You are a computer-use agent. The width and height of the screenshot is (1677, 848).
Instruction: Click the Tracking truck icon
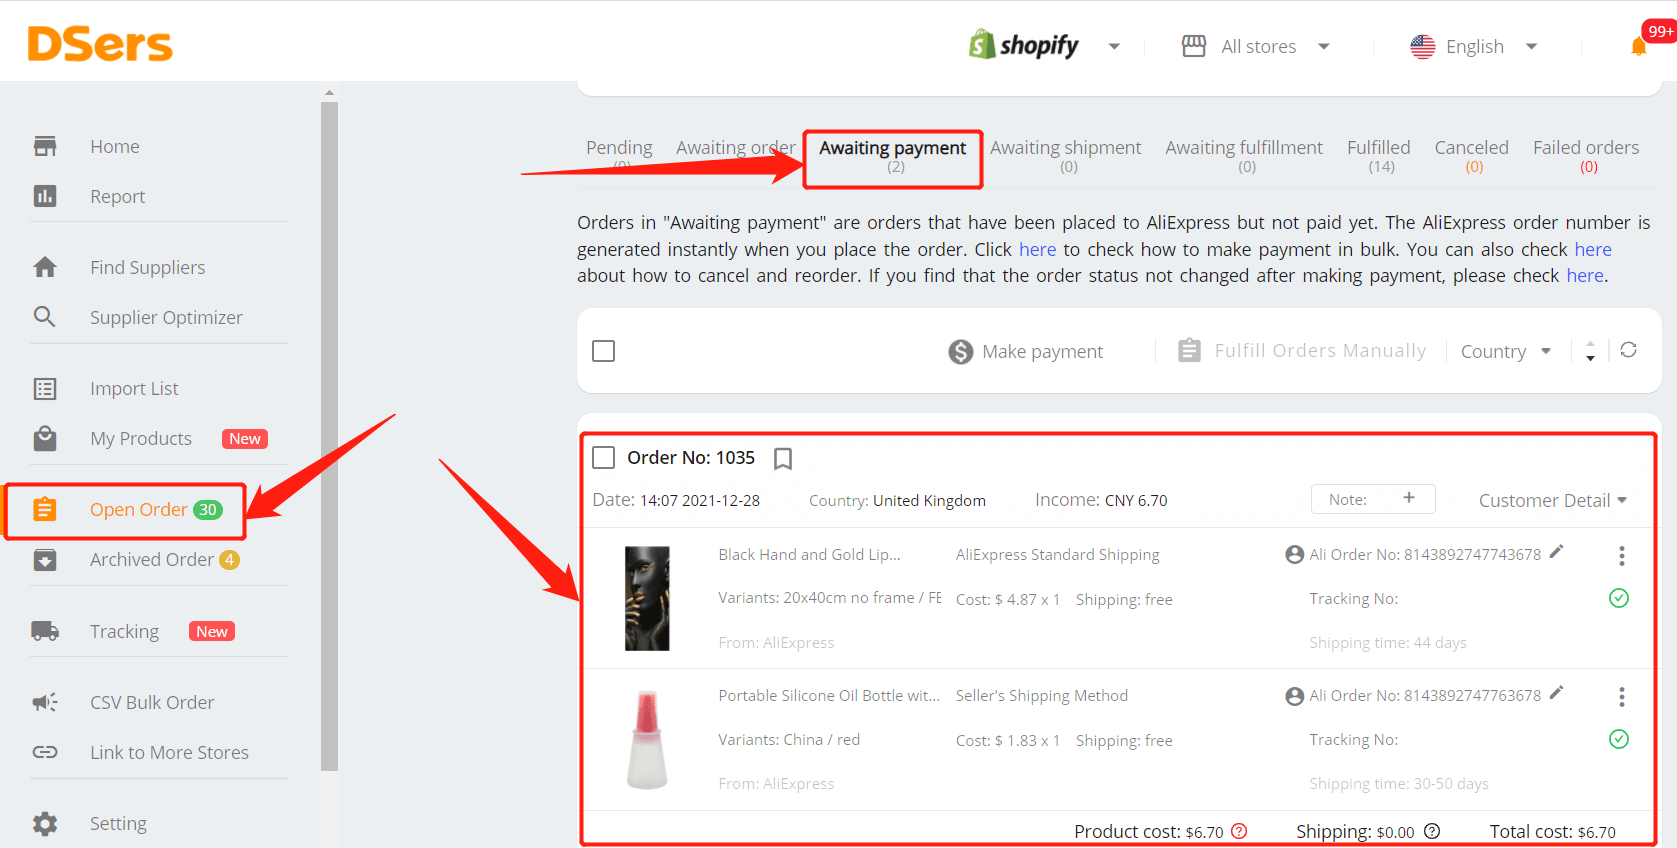pyautogui.click(x=45, y=631)
